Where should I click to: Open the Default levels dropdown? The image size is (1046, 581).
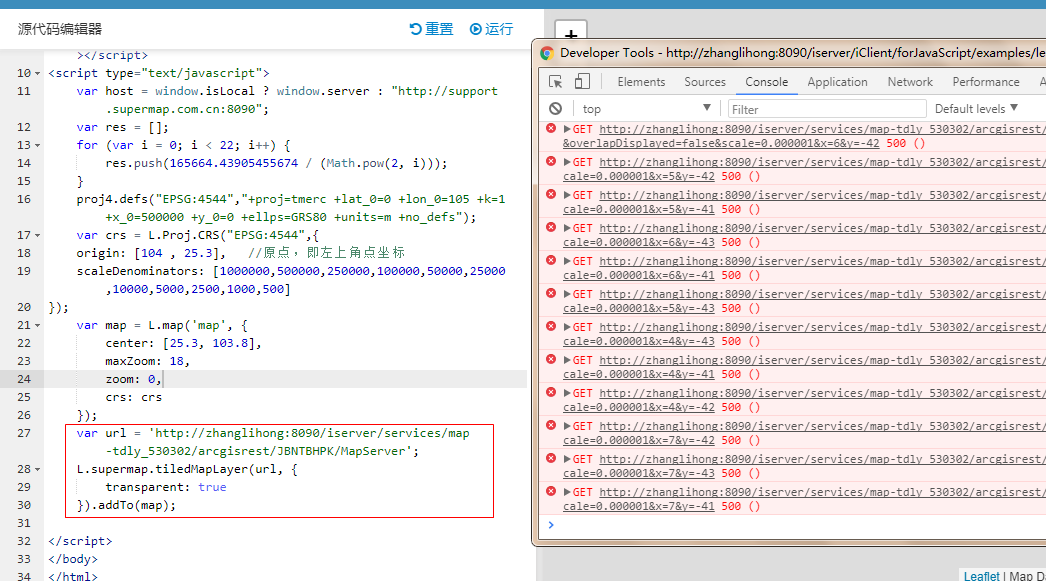click(x=976, y=109)
